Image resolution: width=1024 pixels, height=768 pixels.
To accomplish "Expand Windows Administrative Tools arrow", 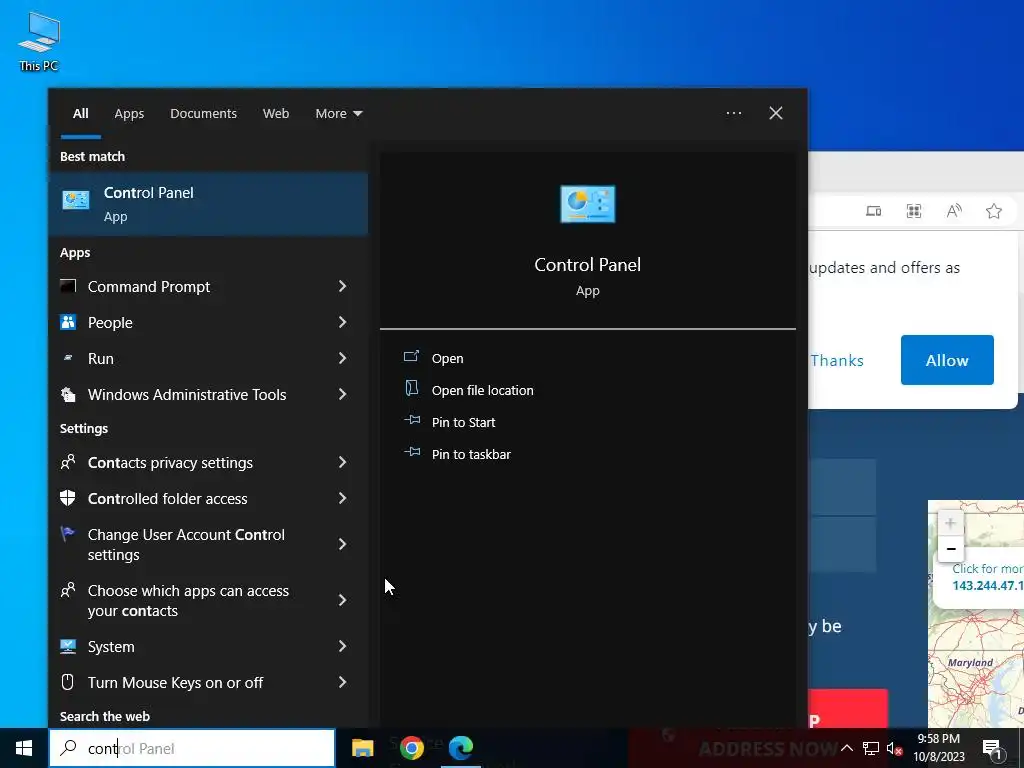I will click(x=342, y=394).
